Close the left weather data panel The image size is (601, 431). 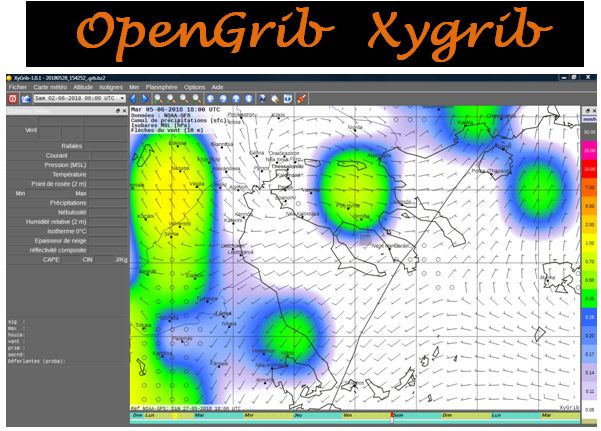click(125, 111)
